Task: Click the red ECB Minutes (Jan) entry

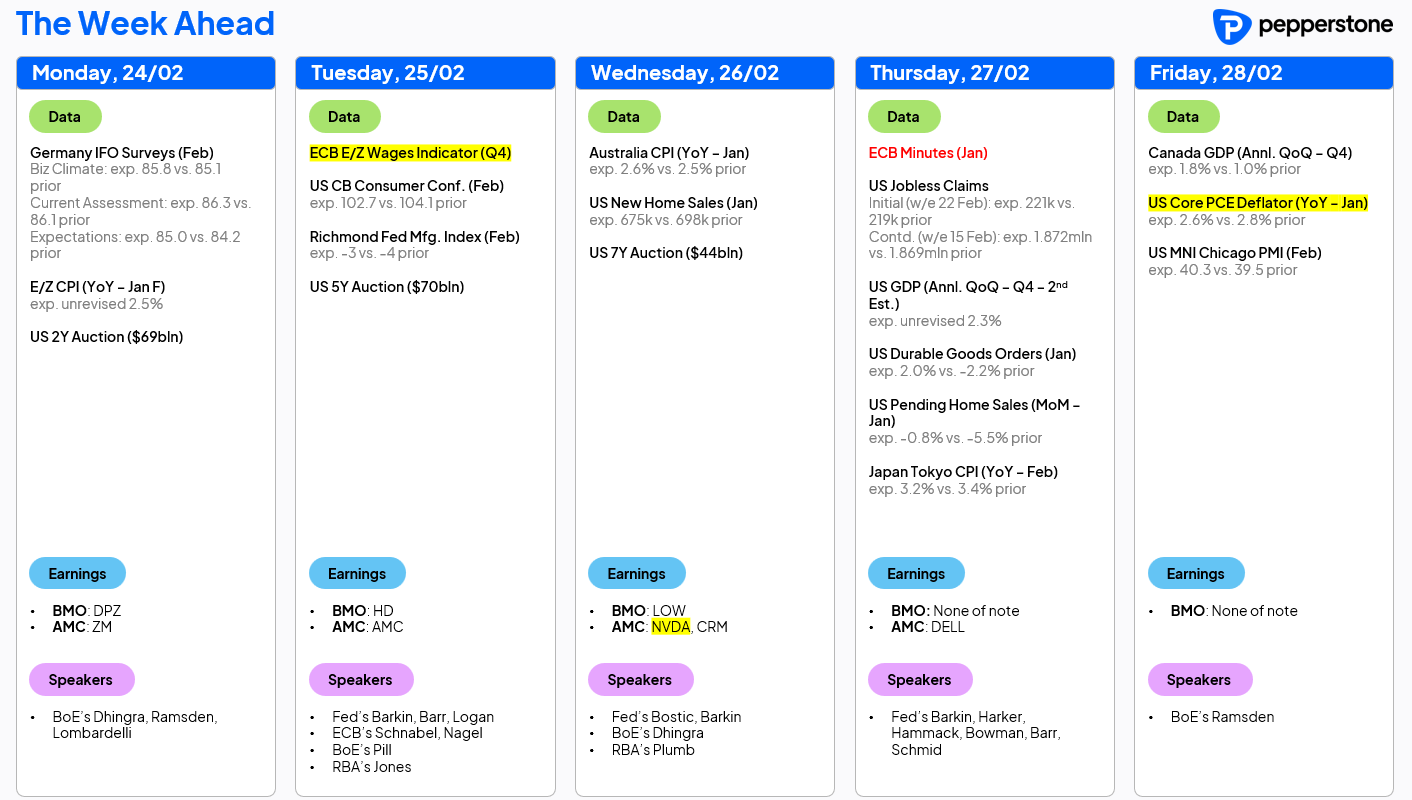Action: tap(928, 153)
